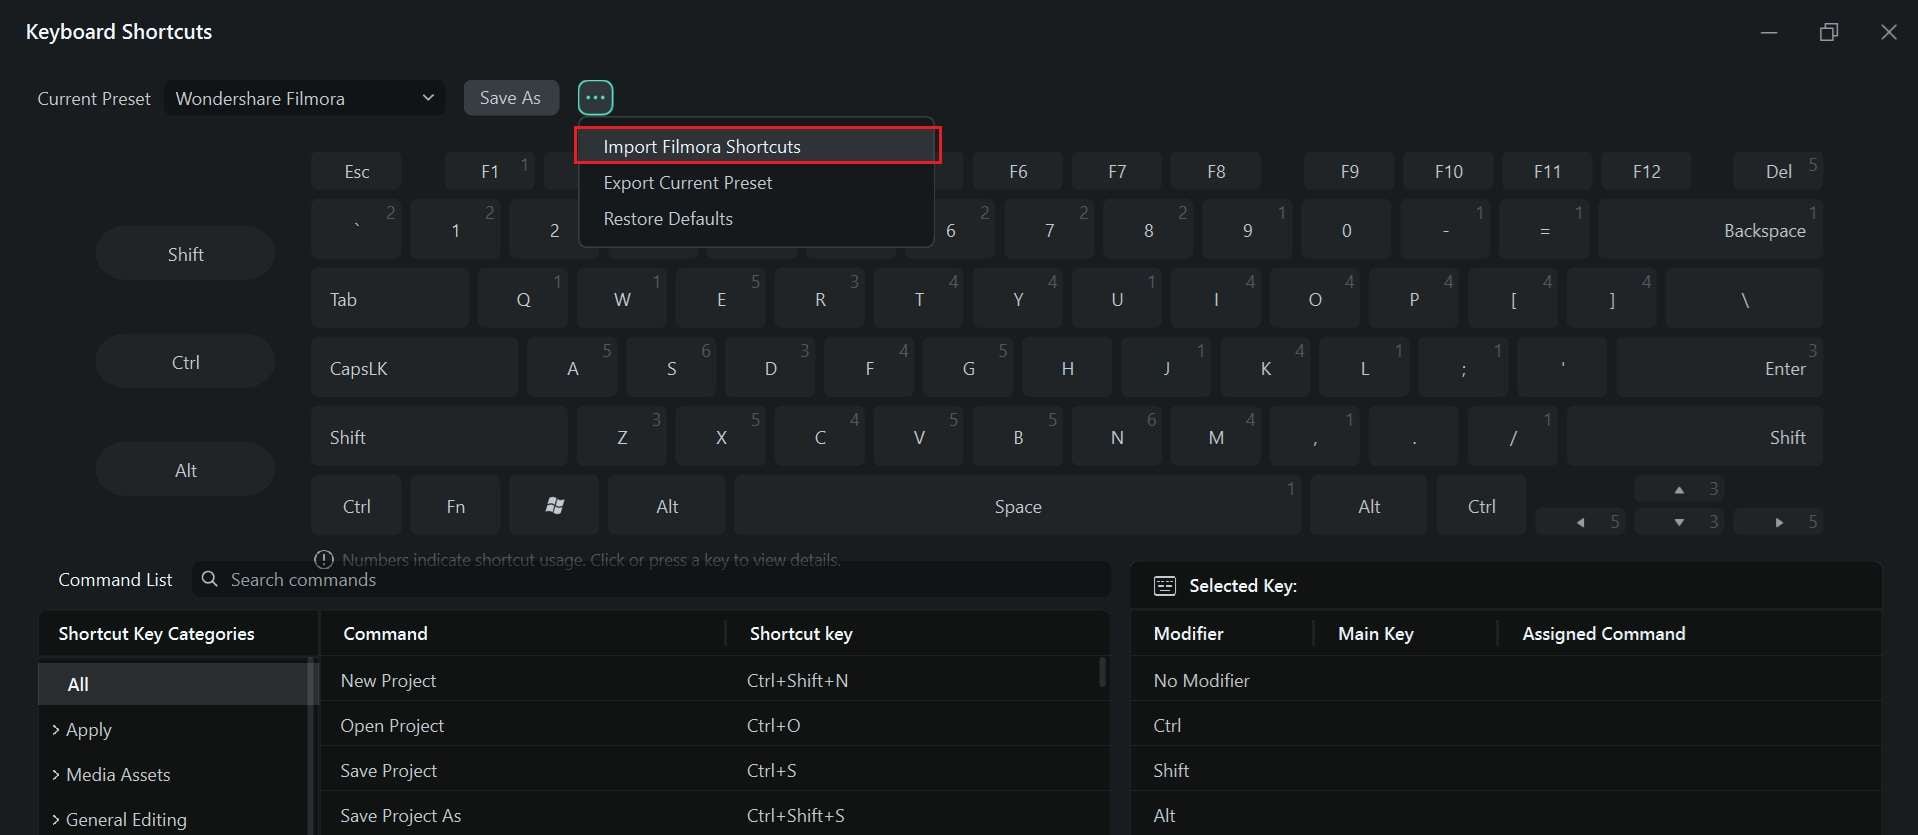This screenshot has width=1918, height=835.
Task: Click the Backspace key
Action: (1710, 230)
